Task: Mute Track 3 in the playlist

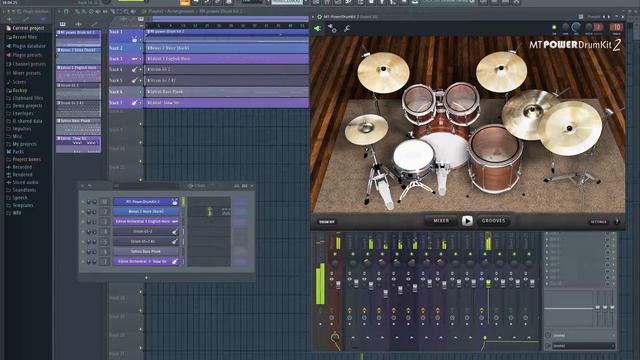Action: (141, 59)
